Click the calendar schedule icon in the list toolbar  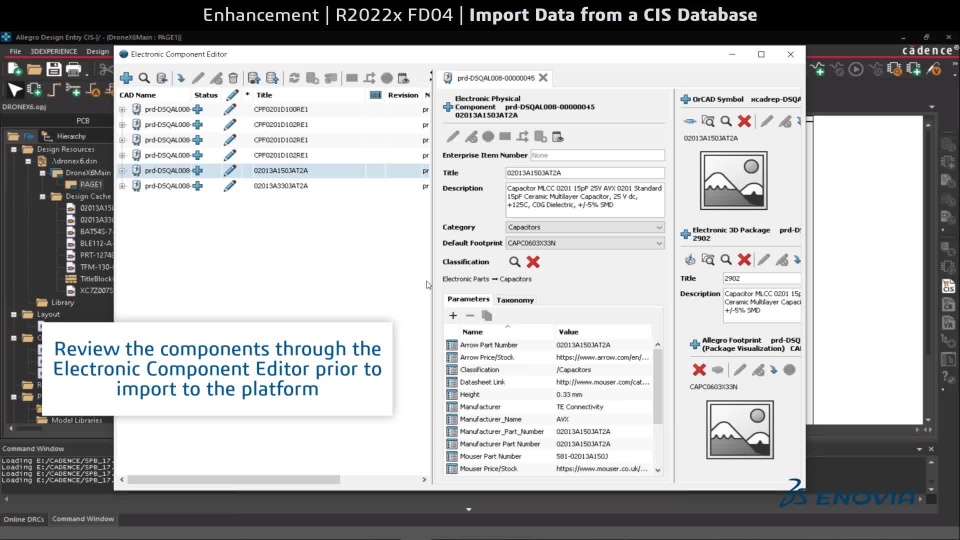pyautogui.click(x=403, y=78)
